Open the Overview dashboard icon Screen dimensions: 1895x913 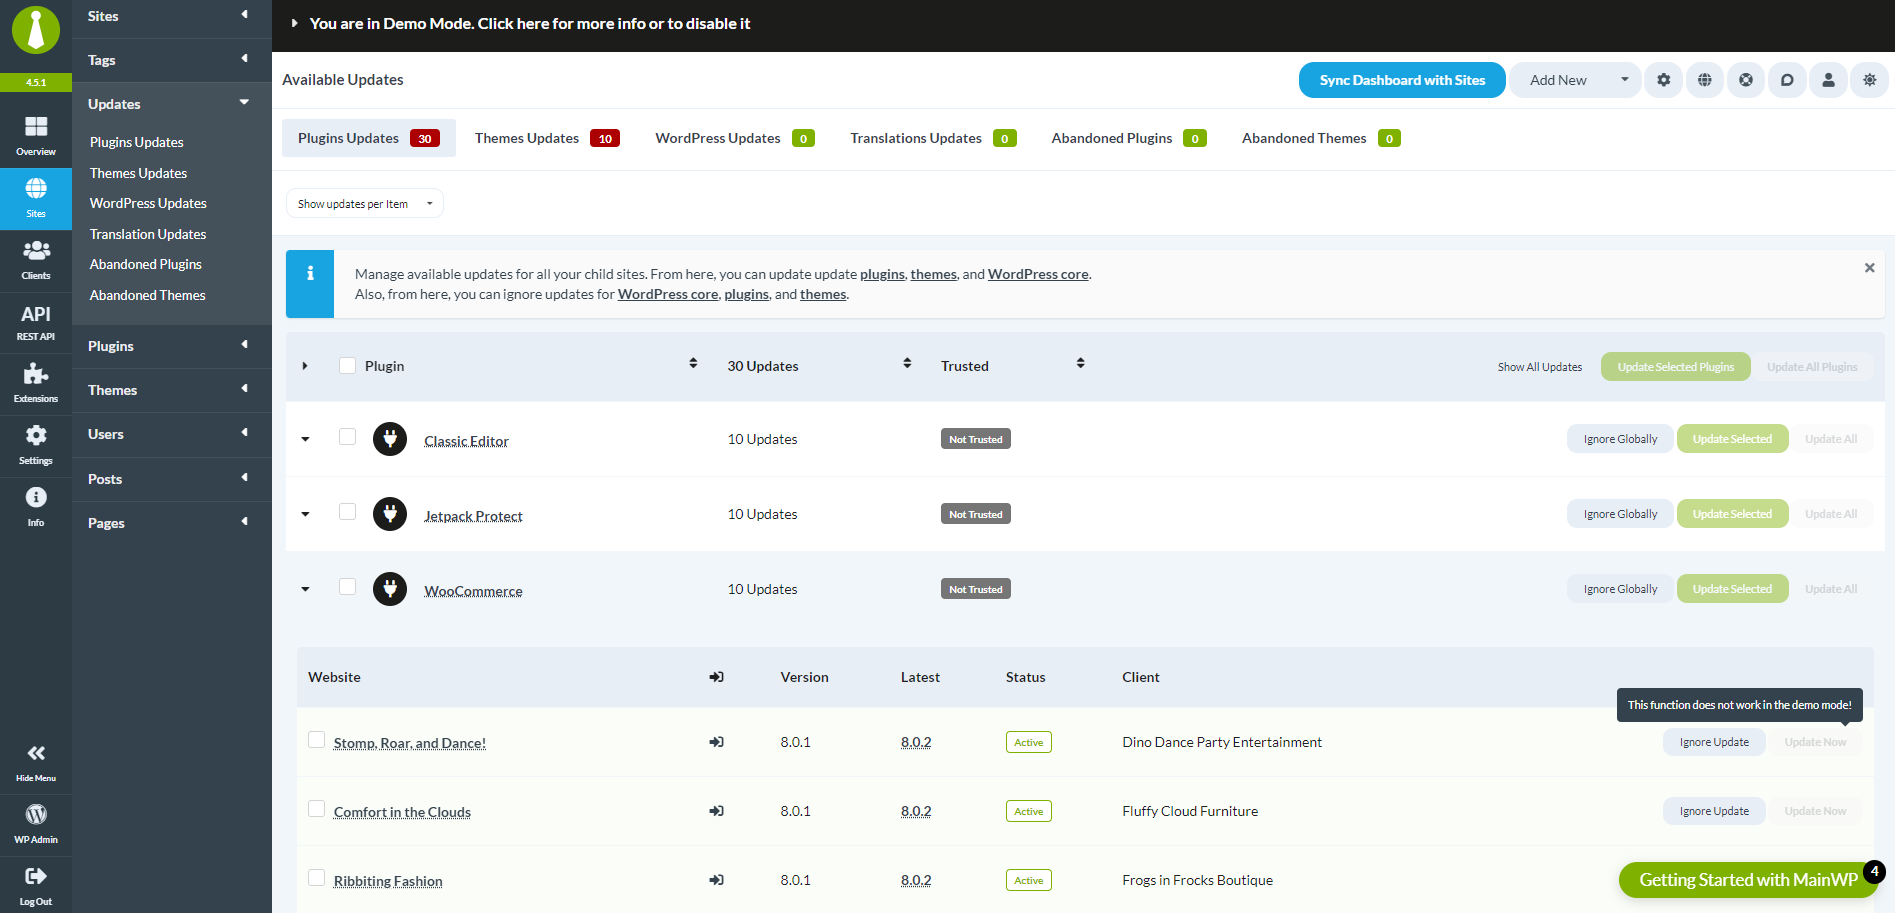36,136
